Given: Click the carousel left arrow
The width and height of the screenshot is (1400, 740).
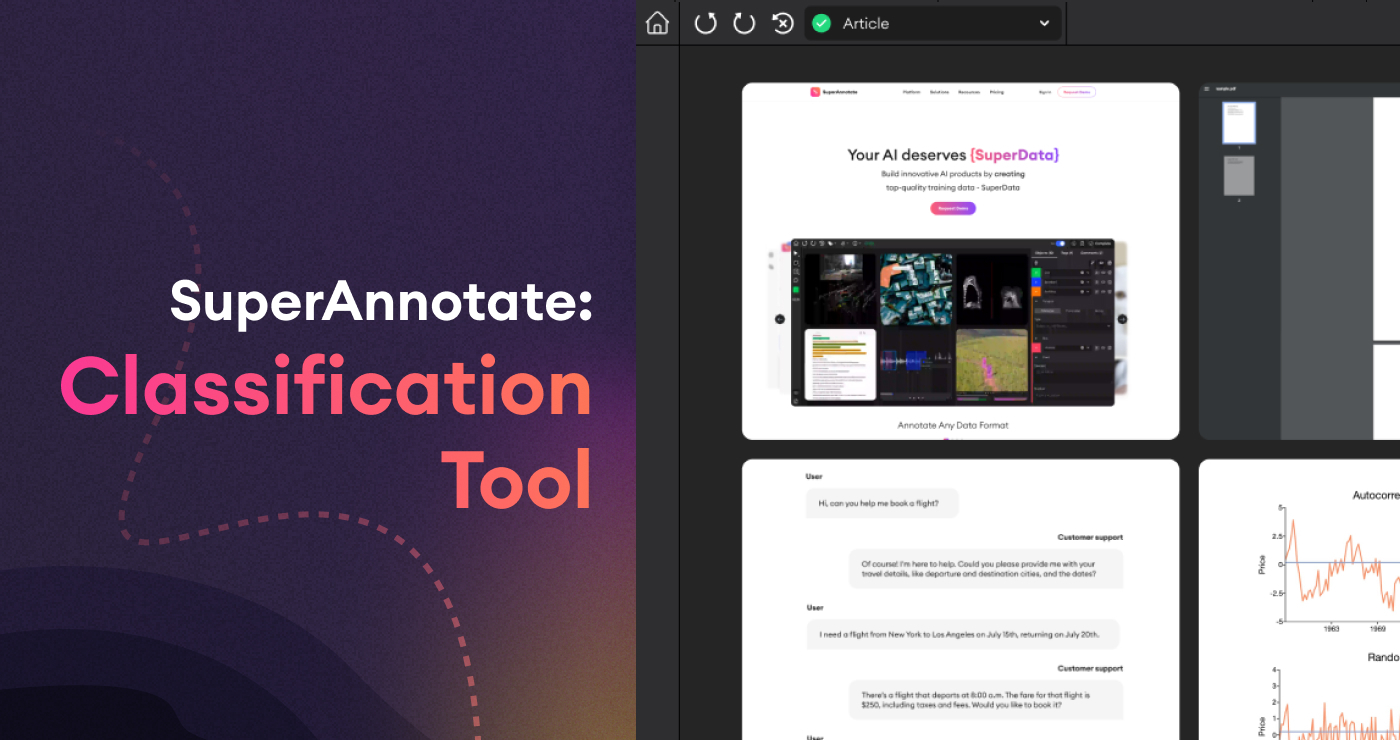Looking at the screenshot, I should [781, 319].
